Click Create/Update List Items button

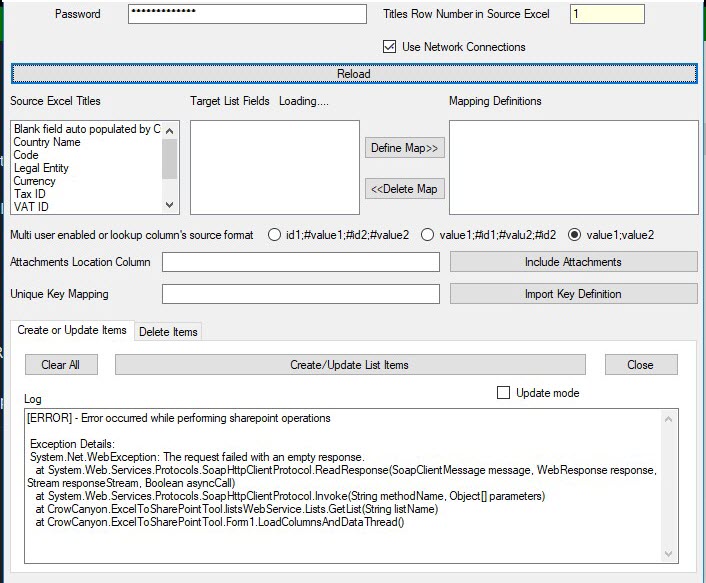(350, 365)
